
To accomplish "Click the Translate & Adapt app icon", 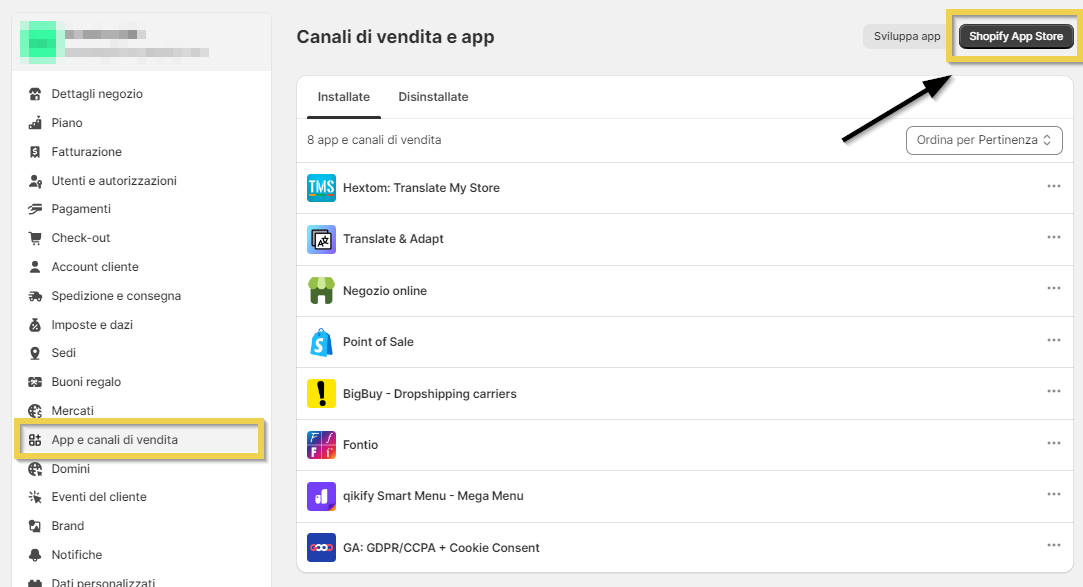I will tap(321, 240).
